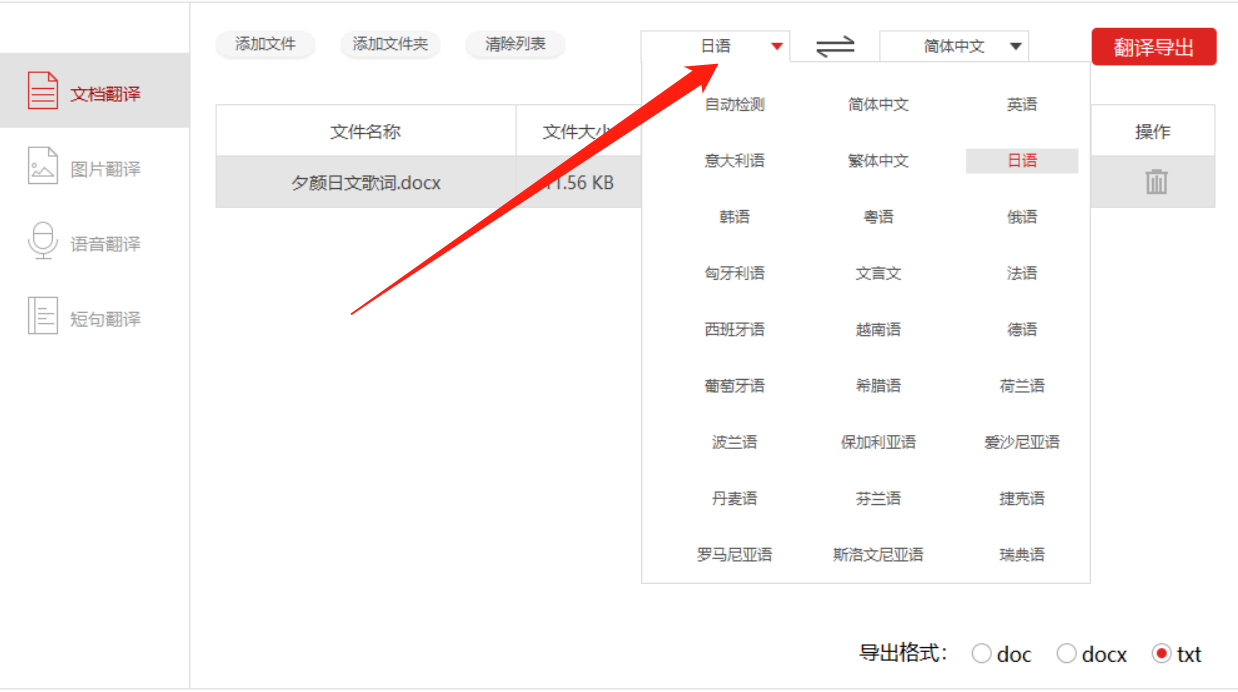Choose 罗马尼亚语 from the language list
Image resolution: width=1238 pixels, height=692 pixels.
click(x=734, y=554)
